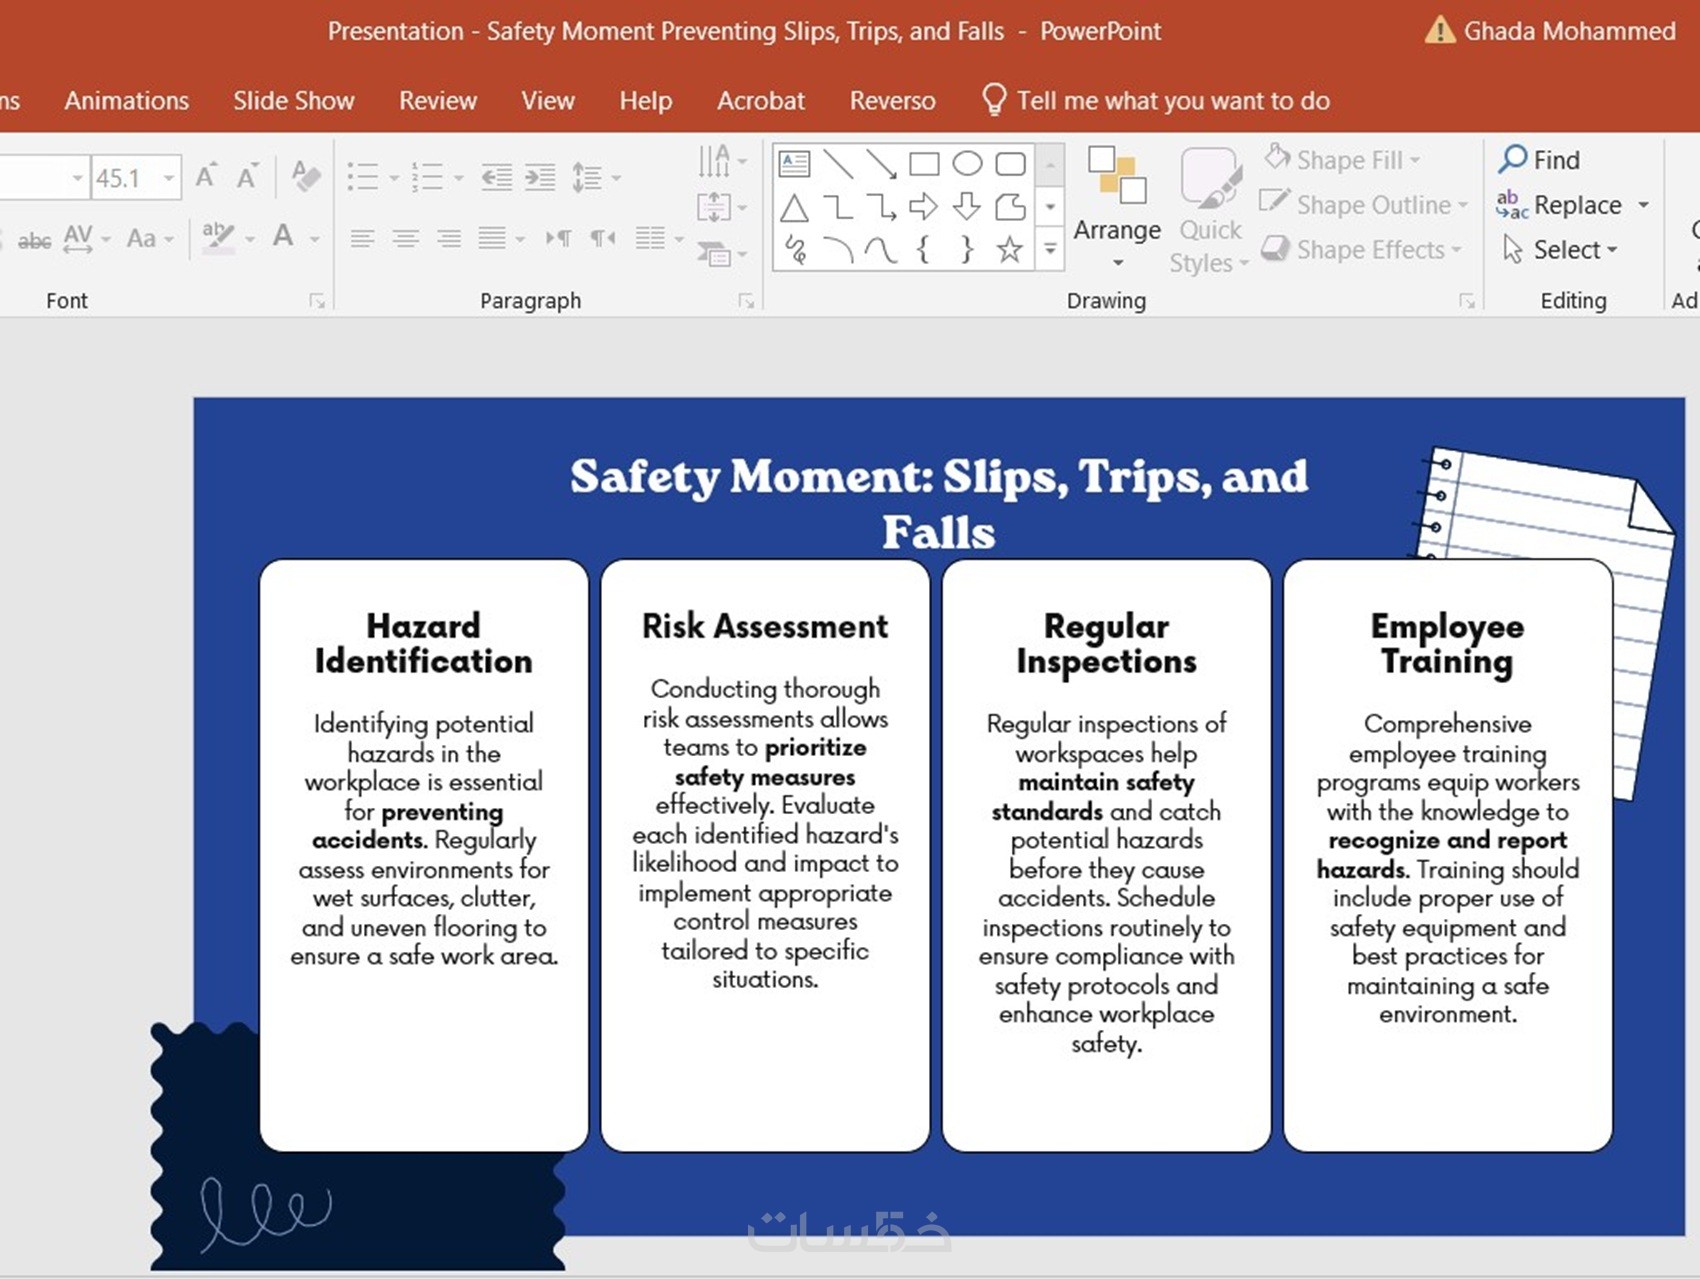Increase the list indent level
Viewport: 1700px width, 1279px height.
pyautogui.click(x=540, y=178)
